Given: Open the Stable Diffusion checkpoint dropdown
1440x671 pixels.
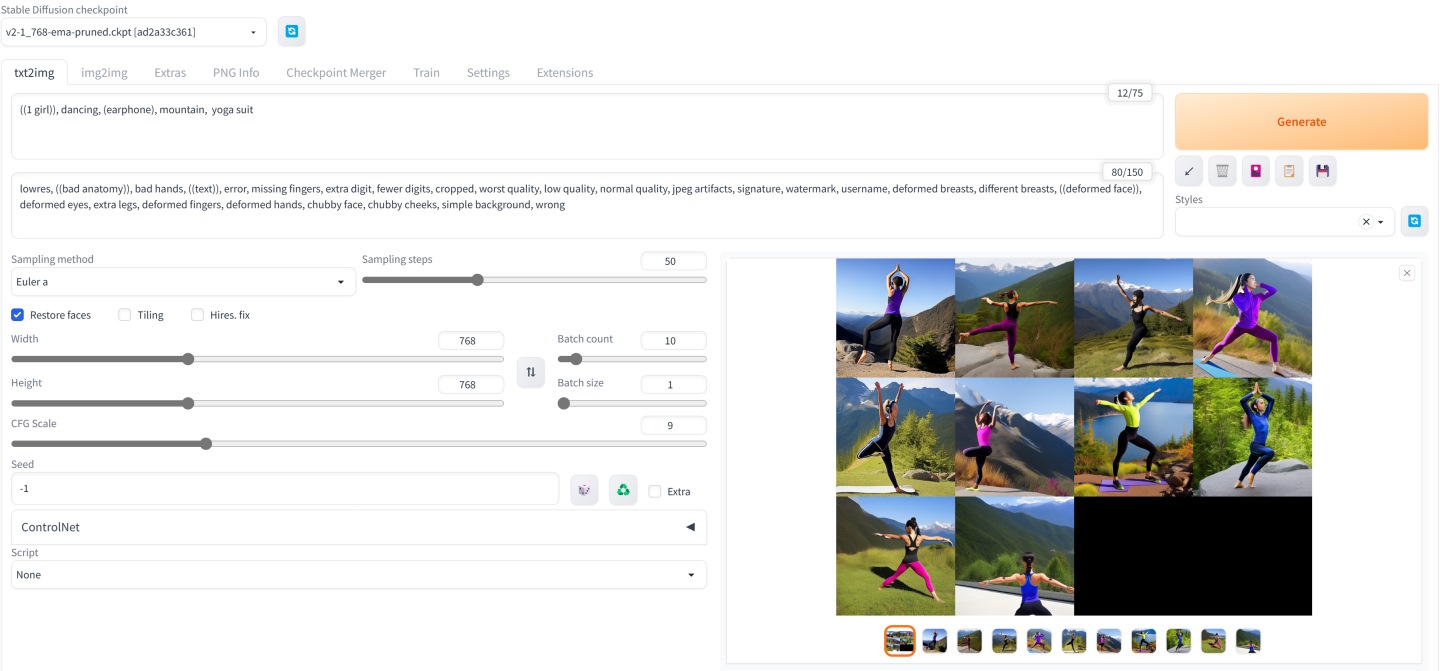Looking at the screenshot, I should 133,32.
